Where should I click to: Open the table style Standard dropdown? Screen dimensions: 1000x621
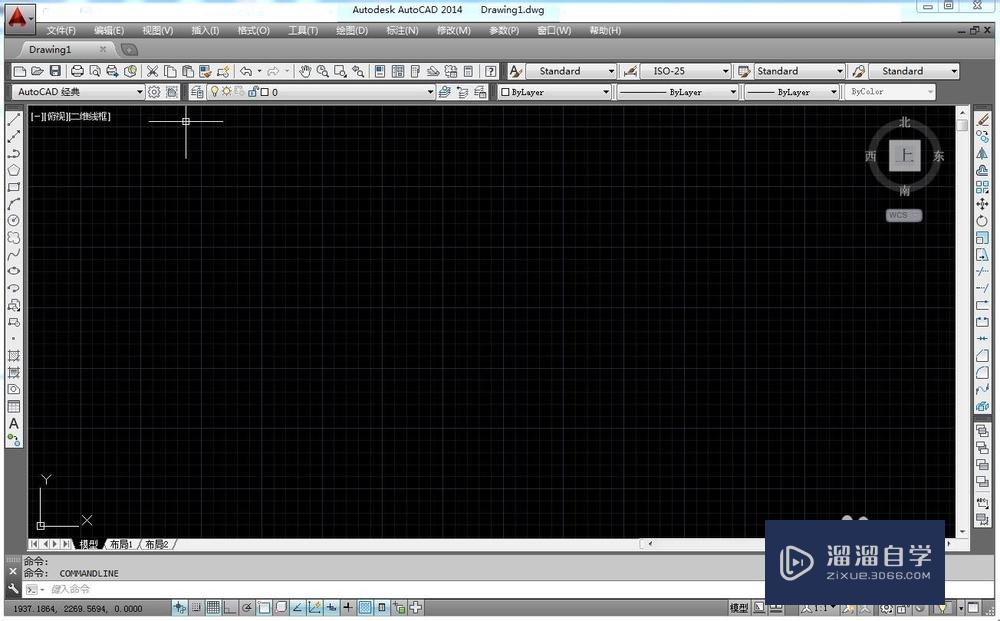(839, 71)
